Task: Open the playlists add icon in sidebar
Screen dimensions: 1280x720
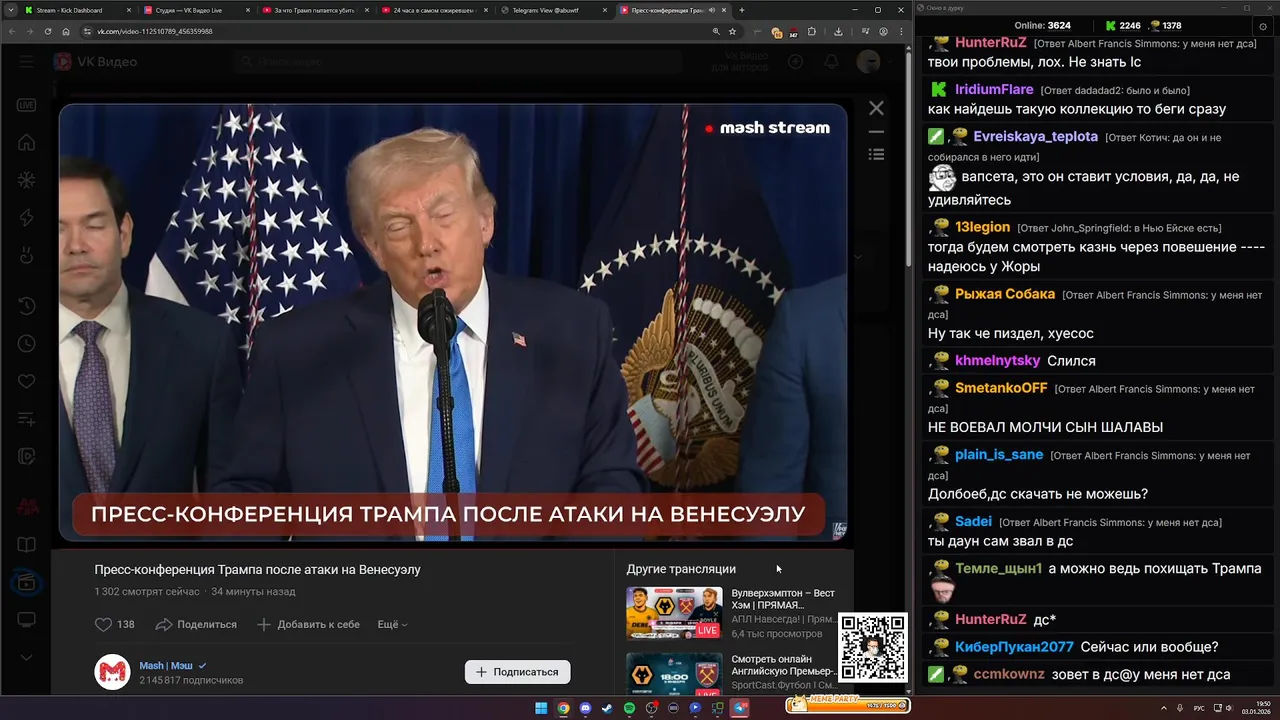Action: click(26, 419)
